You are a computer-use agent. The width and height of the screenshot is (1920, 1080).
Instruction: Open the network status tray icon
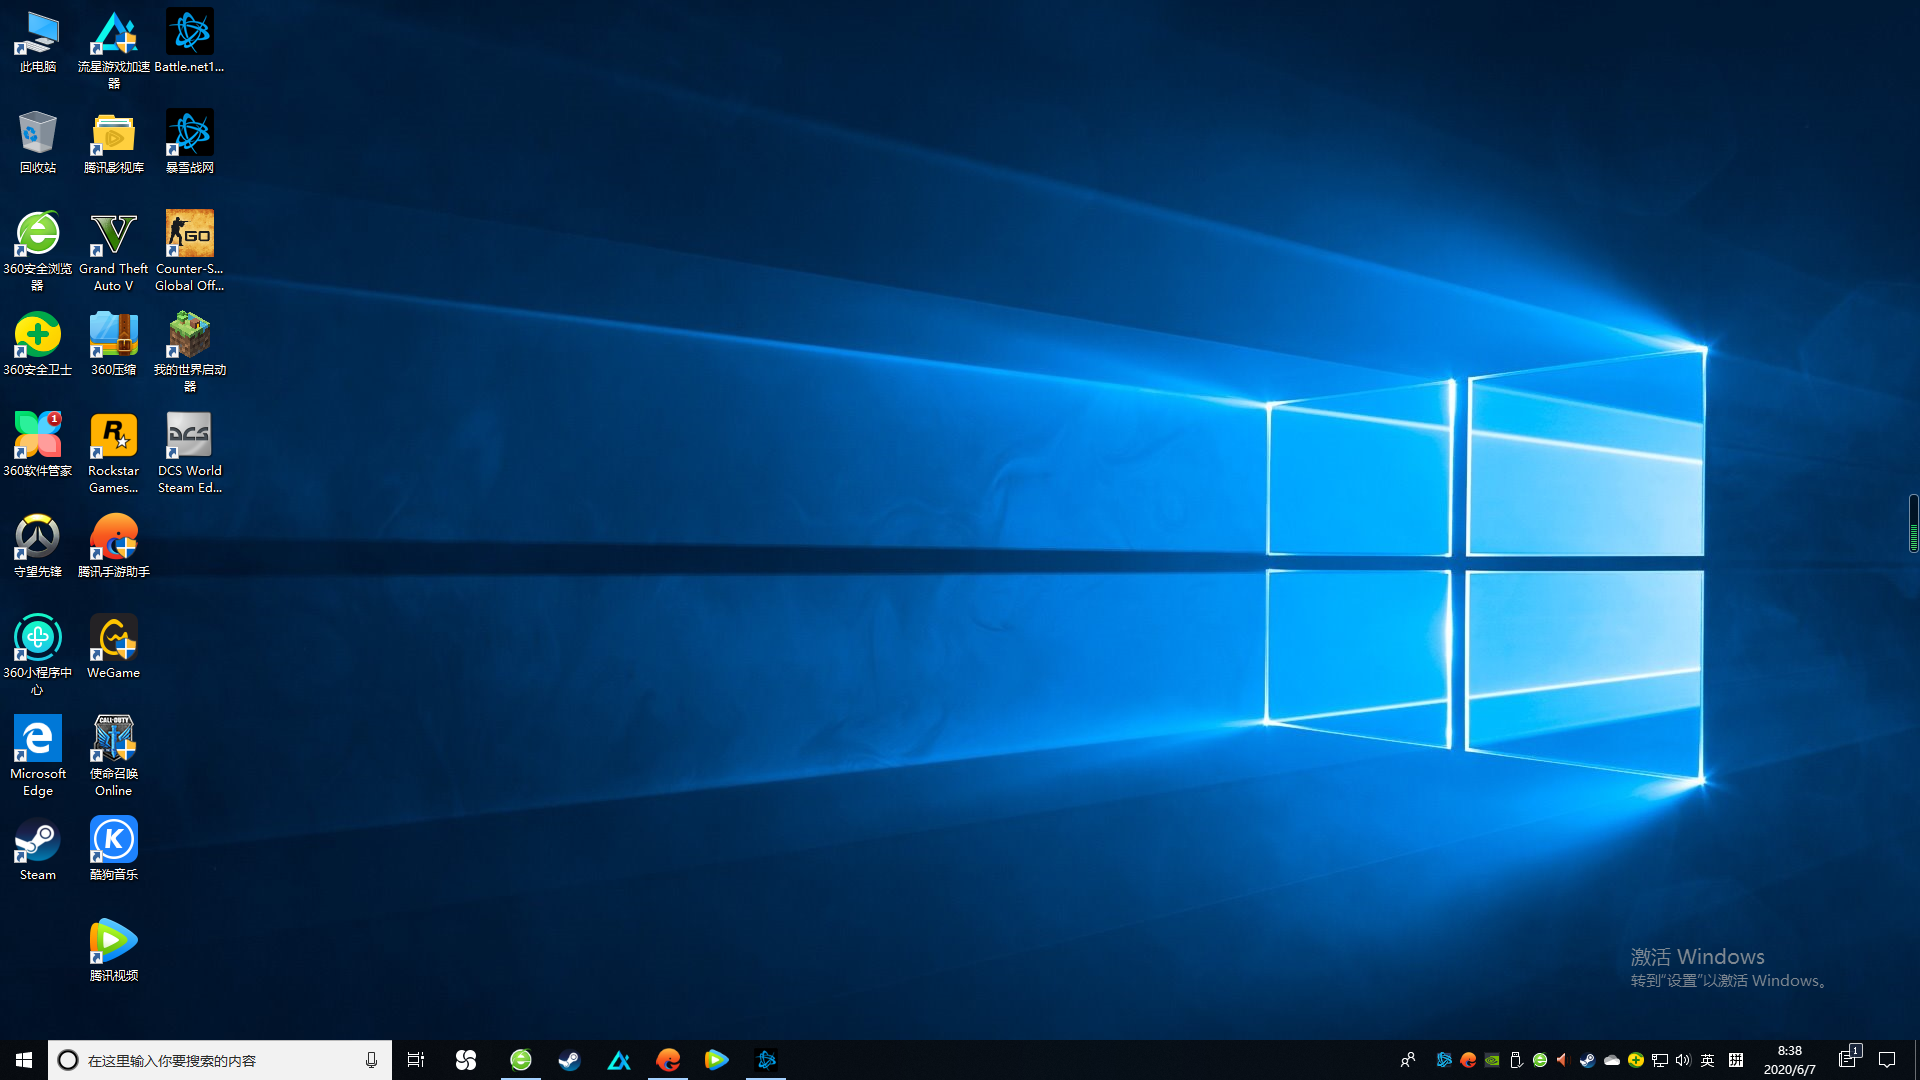pyautogui.click(x=1660, y=1060)
